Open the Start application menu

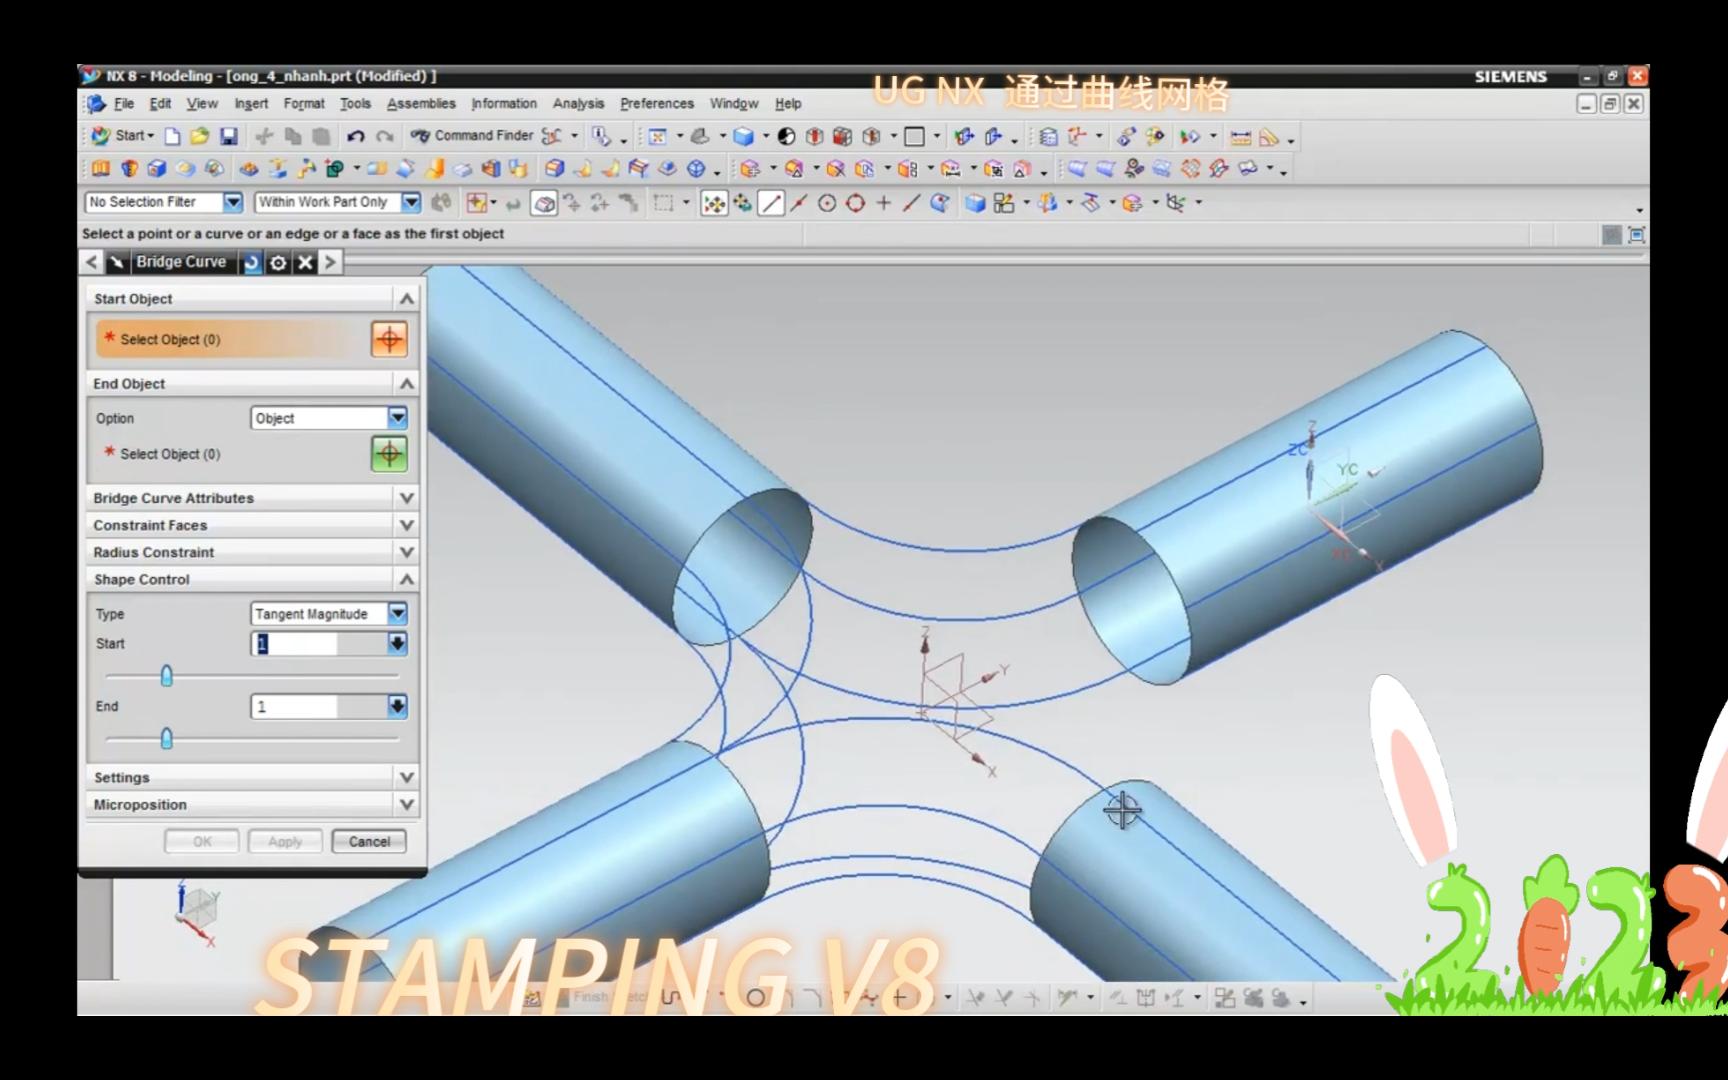pyautogui.click(x=122, y=136)
